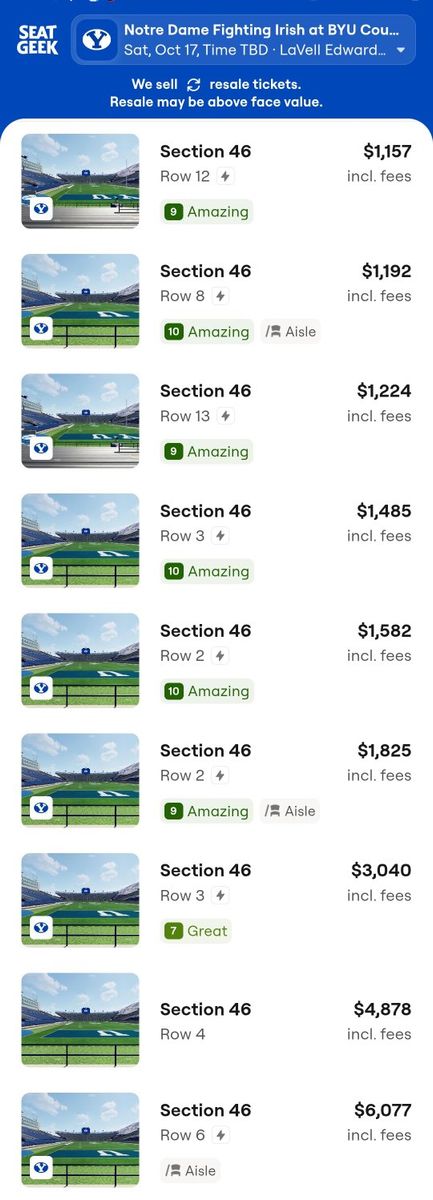Open seat view thumbnail for $1,157 listing
The height and width of the screenshot is (1200, 433).
(x=81, y=181)
